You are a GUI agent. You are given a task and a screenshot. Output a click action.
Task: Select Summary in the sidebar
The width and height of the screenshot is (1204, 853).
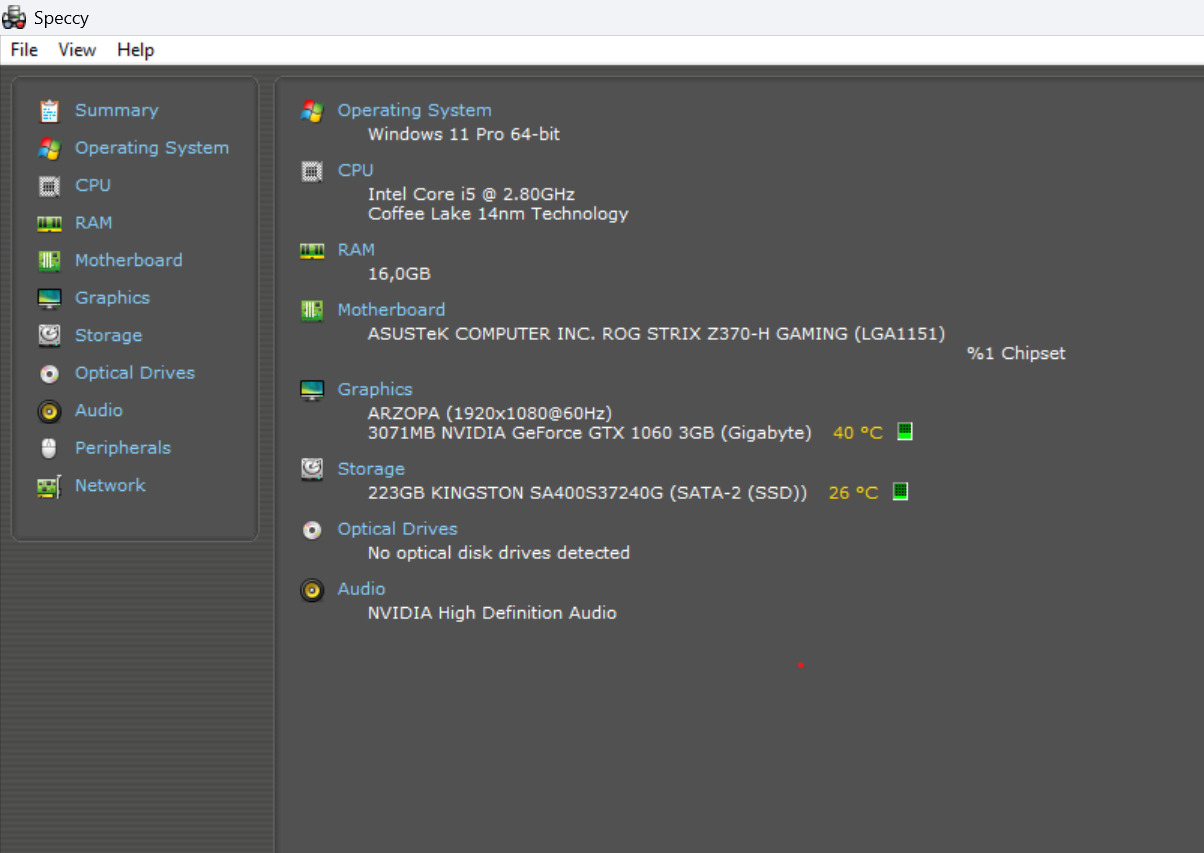pos(116,111)
